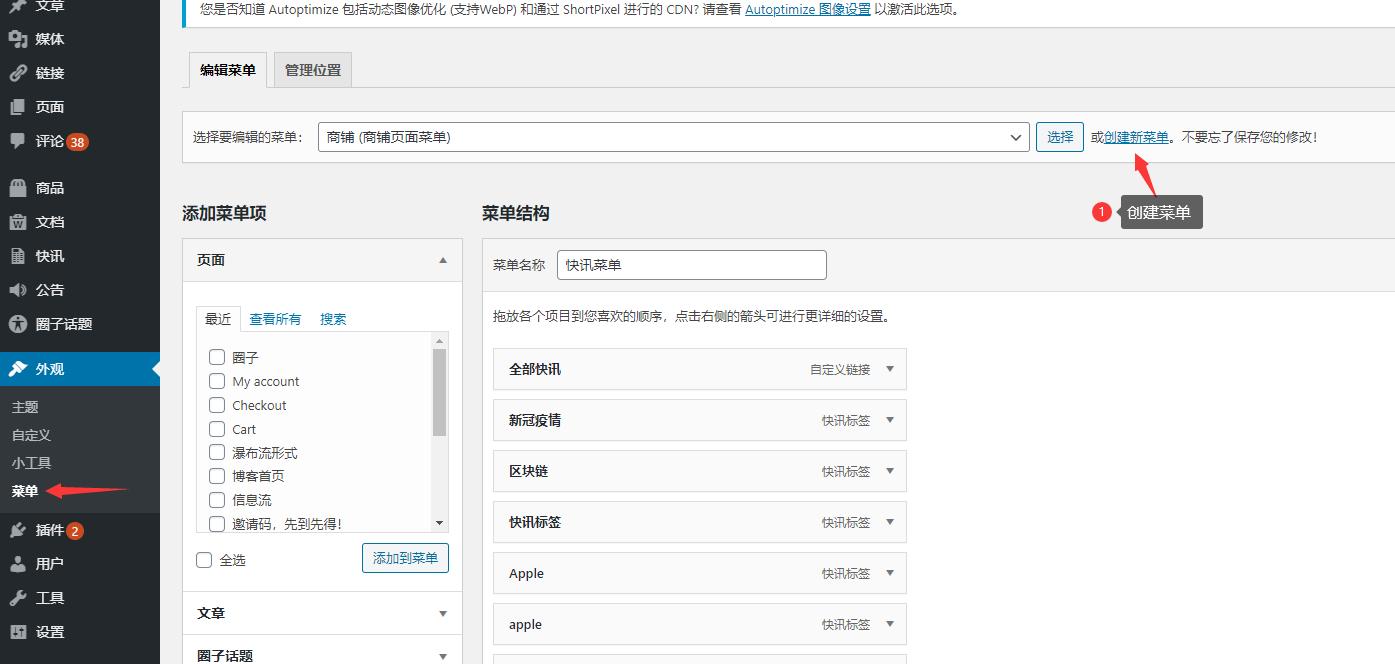Click the 外观 appearance brush icon

18,369
